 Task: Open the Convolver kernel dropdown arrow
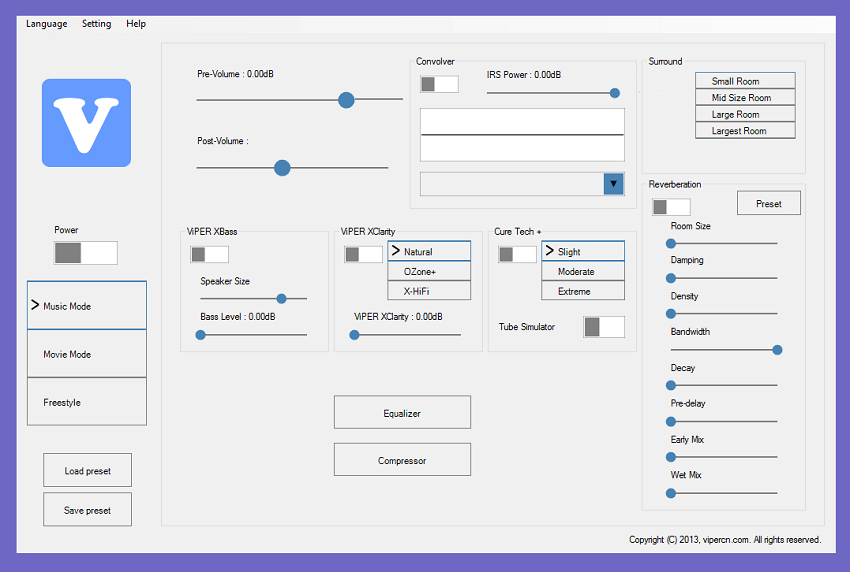pos(614,184)
